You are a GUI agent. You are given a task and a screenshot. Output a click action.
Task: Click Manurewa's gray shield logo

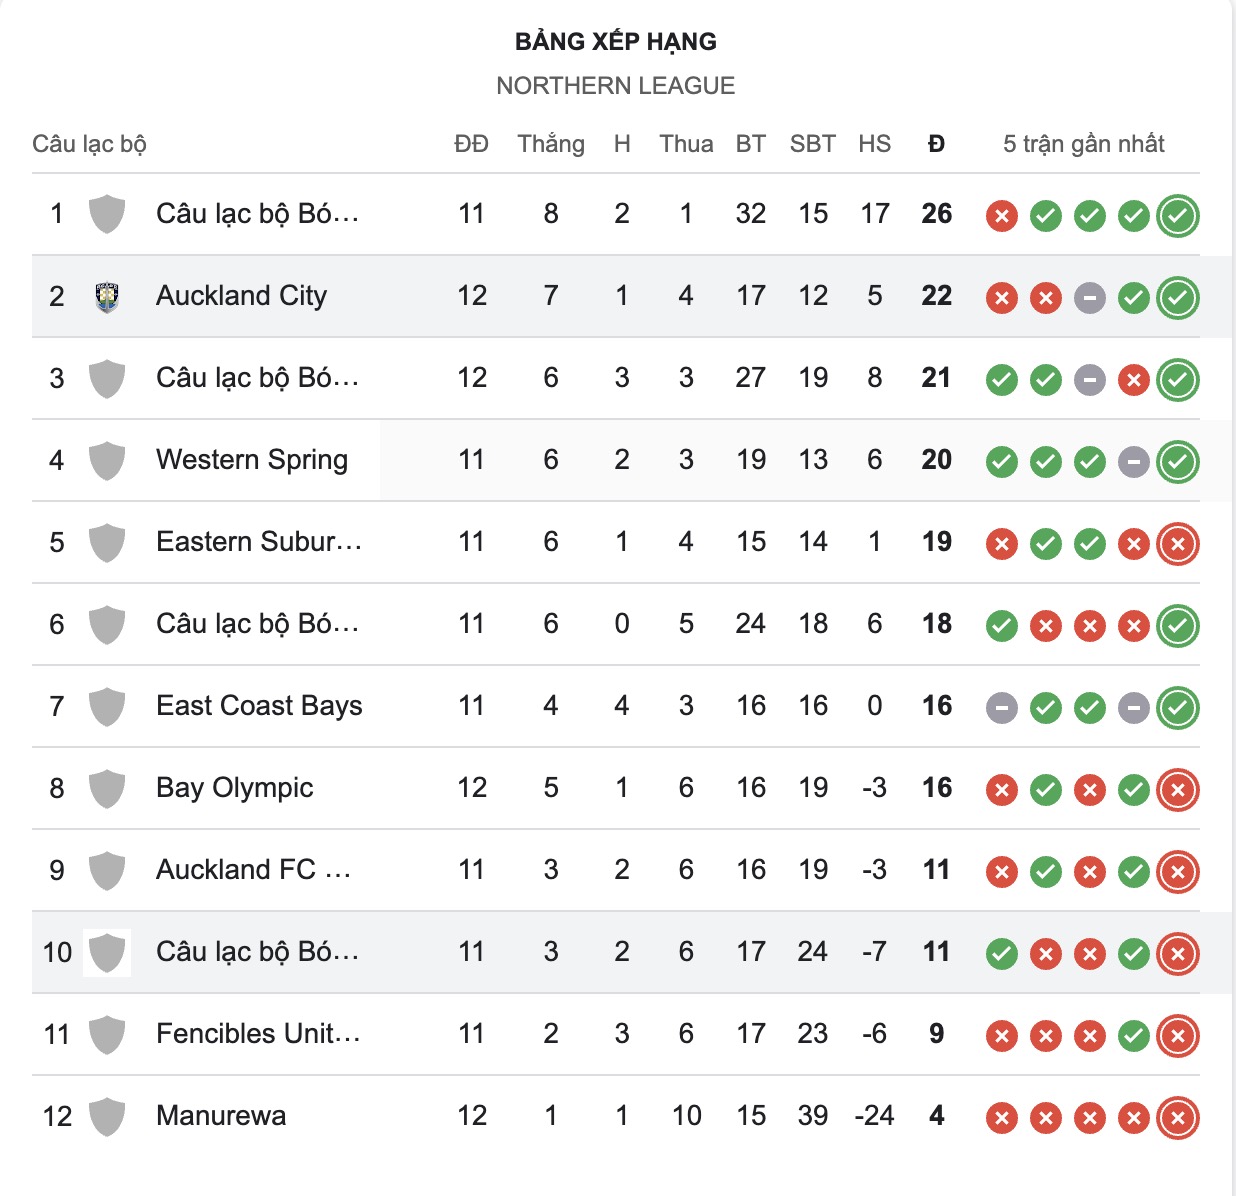(107, 1117)
